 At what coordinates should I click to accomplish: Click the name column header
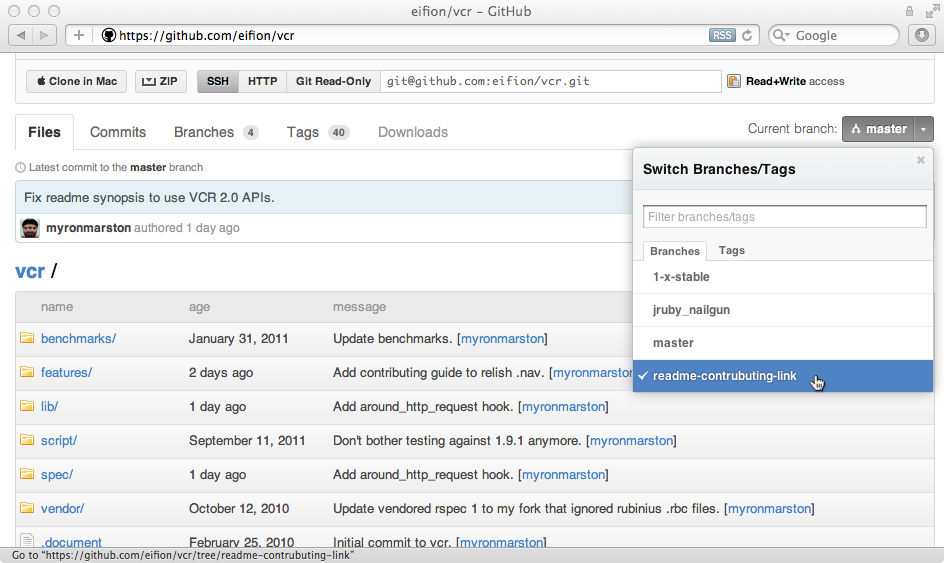tap(57, 306)
